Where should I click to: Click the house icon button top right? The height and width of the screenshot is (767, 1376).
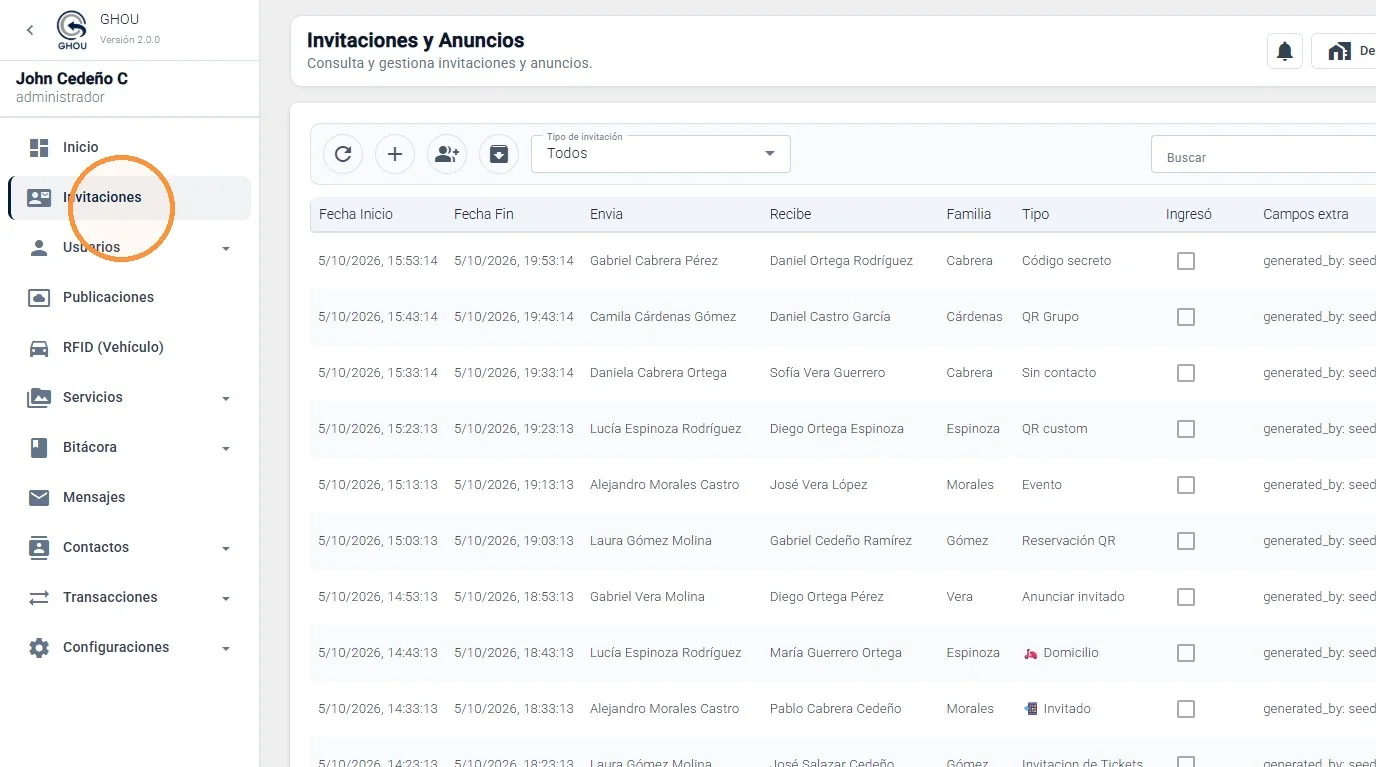click(x=1344, y=51)
